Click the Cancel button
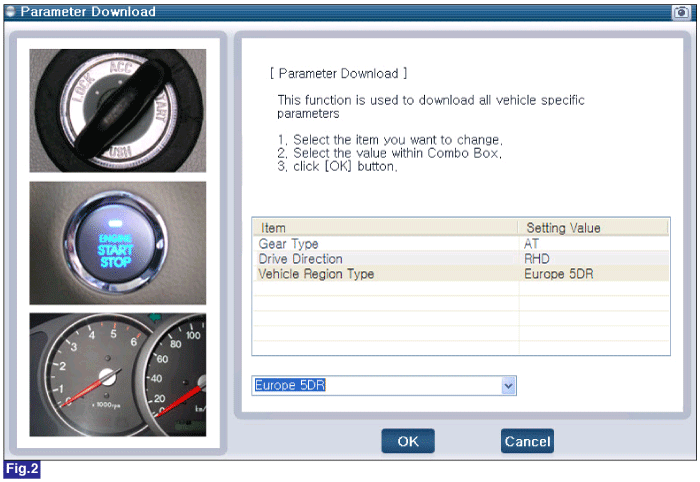The height and width of the screenshot is (482, 700). click(x=527, y=441)
